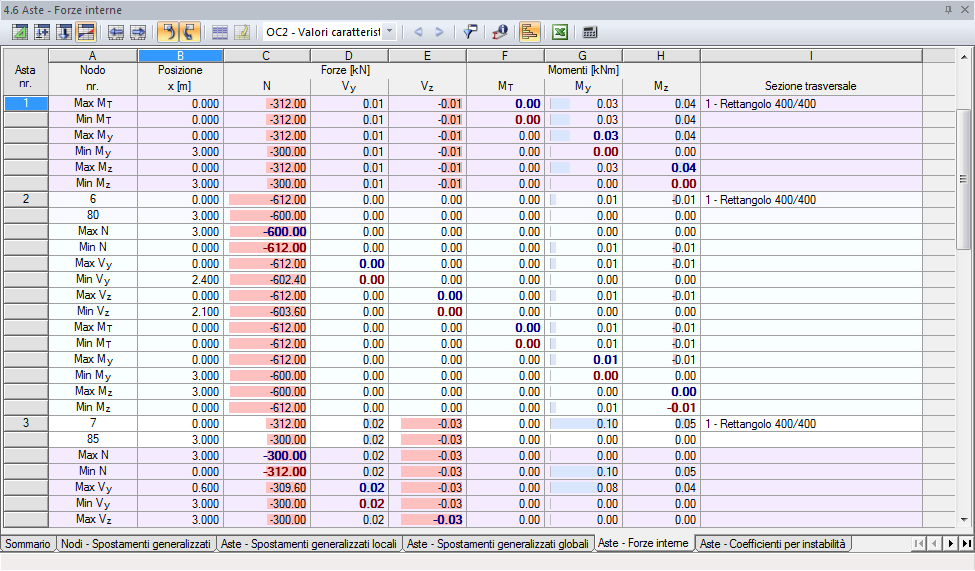Viewport: 975px width, 571px height.
Task: Click My value 0.08 cell
Action: (x=583, y=488)
